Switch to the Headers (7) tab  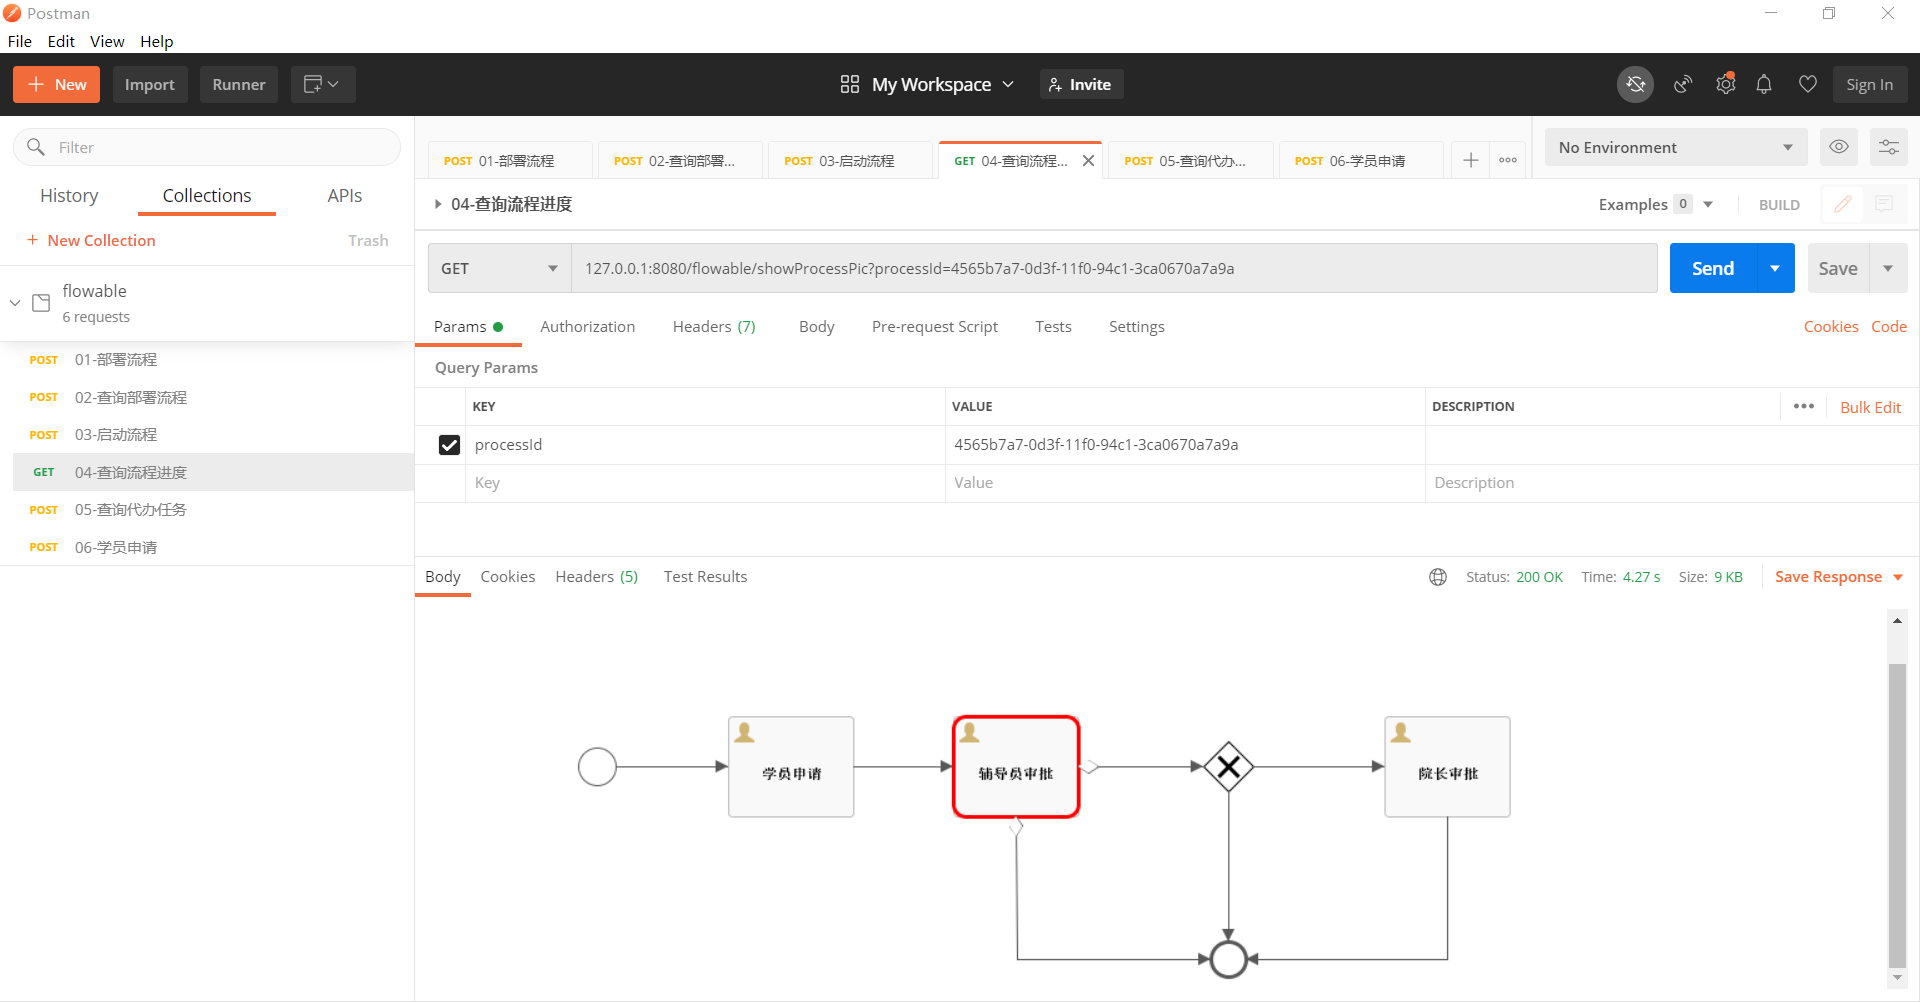[713, 327]
